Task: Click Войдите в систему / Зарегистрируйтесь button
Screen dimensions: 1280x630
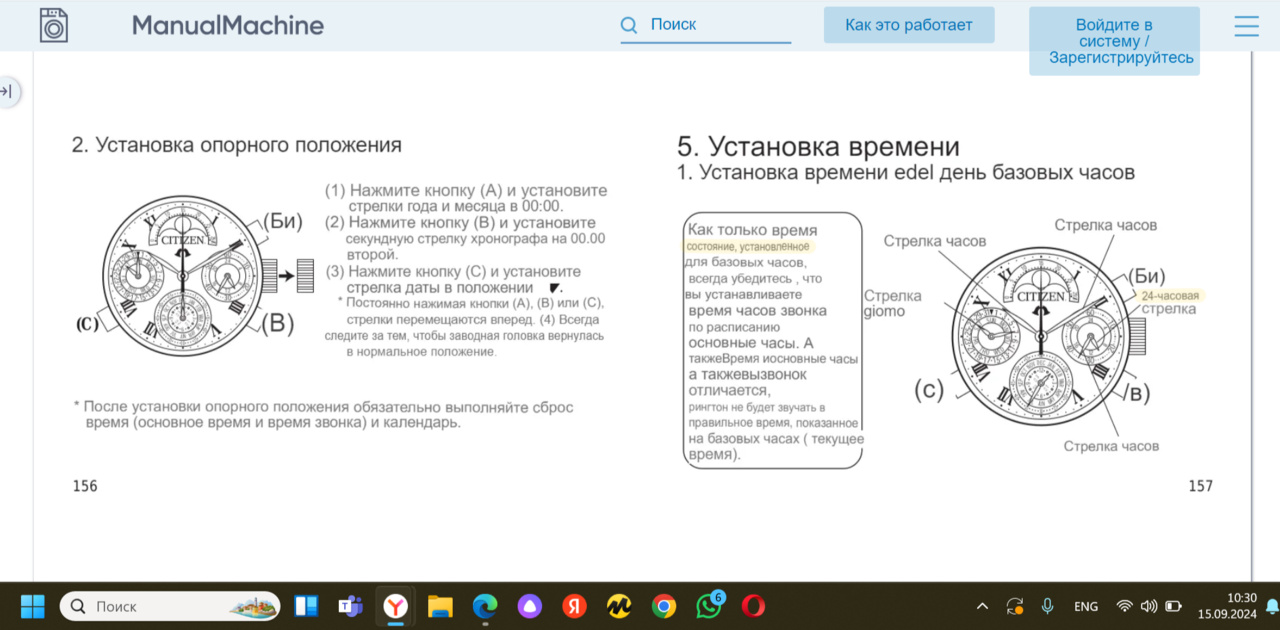Action: coord(1114,41)
